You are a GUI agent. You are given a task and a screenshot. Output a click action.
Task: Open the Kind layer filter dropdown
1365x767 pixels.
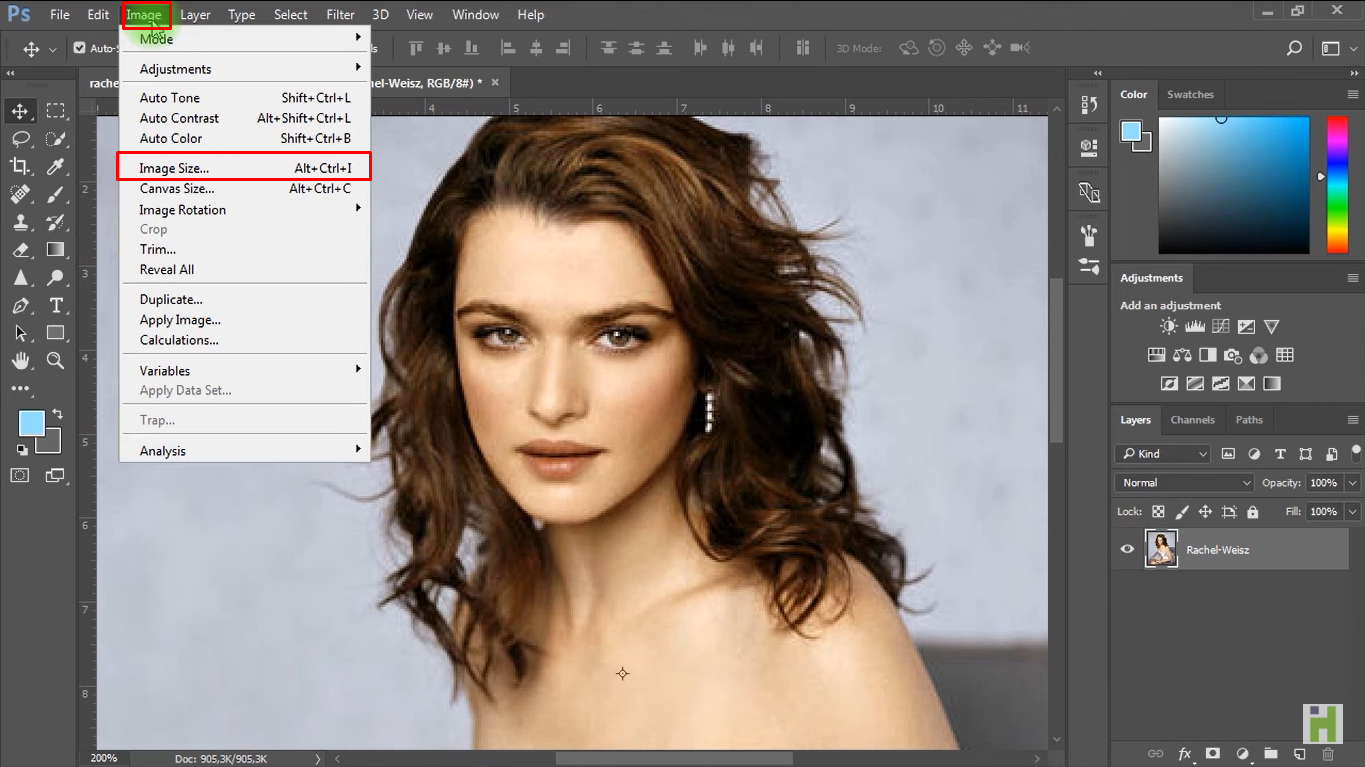tap(1164, 454)
